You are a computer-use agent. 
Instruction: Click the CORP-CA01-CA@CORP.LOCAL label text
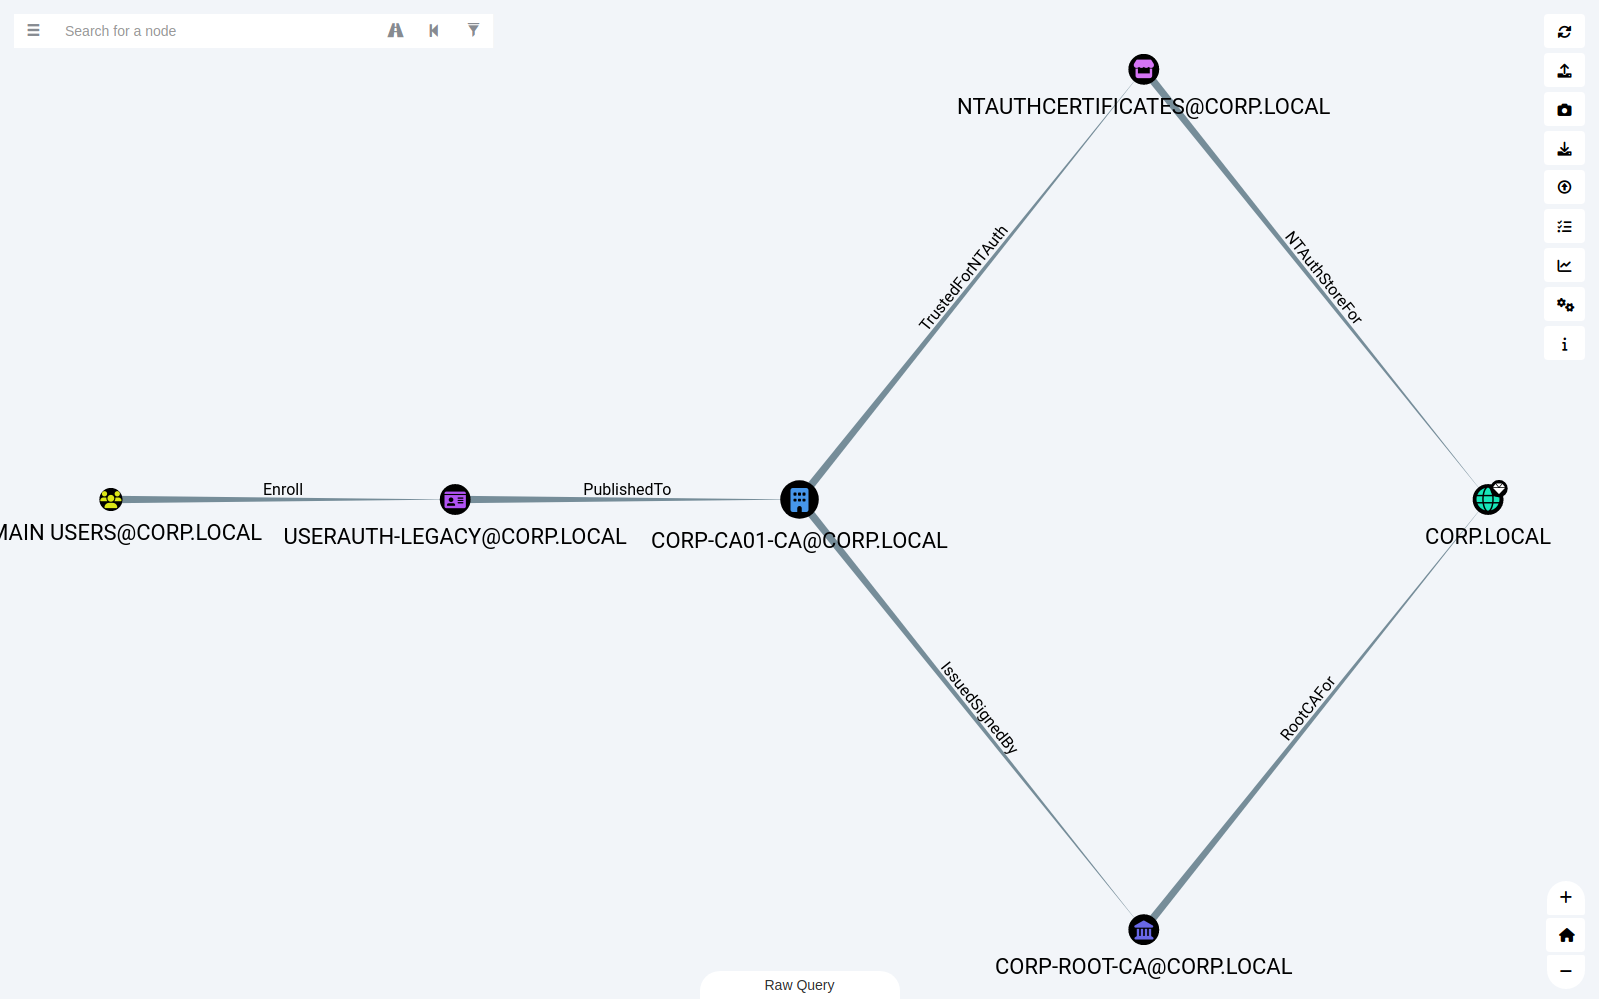[x=799, y=541]
